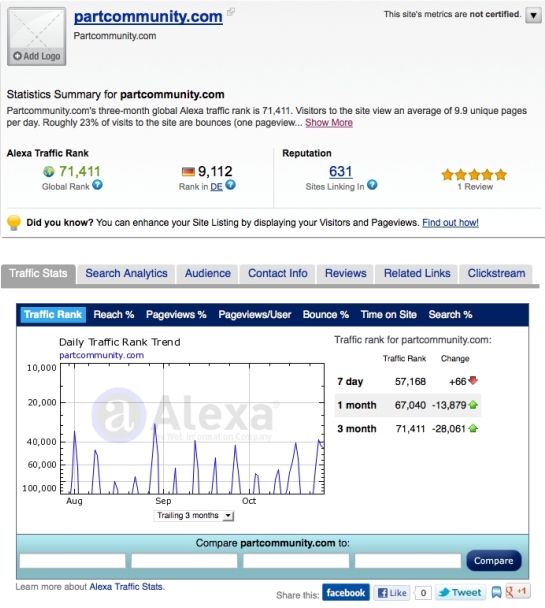Click the 57,168 traffic rank value
Screen dimensions: 545x608
click(x=410, y=382)
